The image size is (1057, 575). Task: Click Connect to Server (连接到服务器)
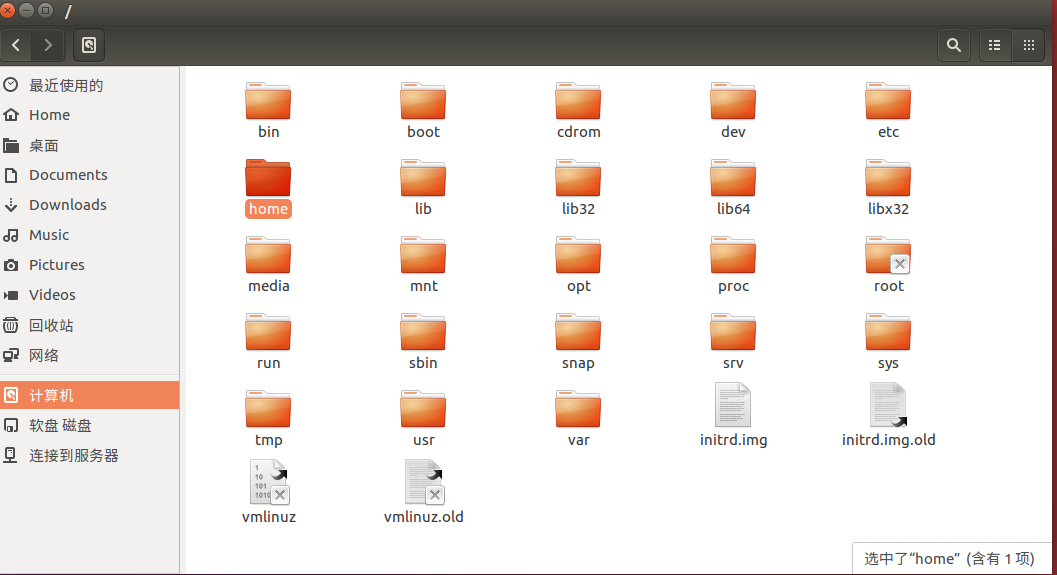point(90,456)
